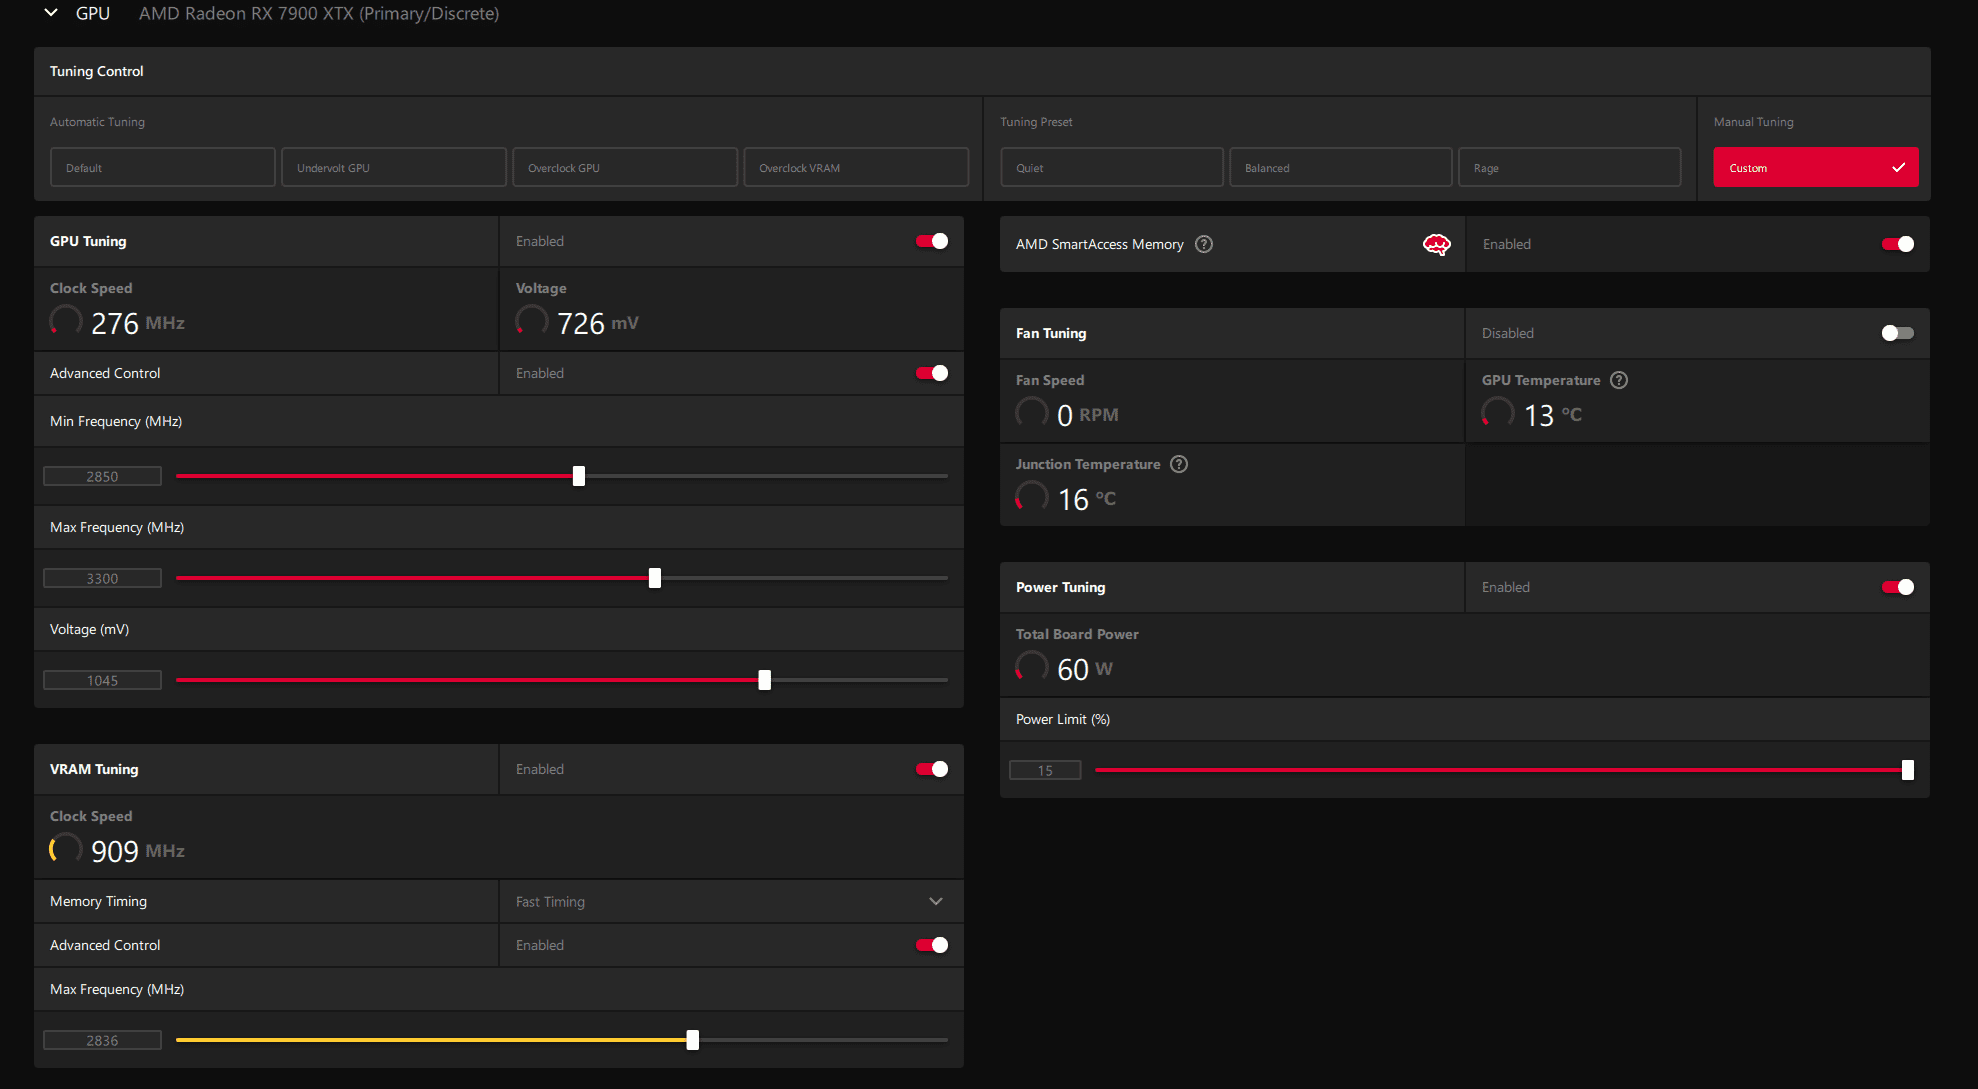Apply the Rage tuning preset
Image resolution: width=1978 pixels, height=1089 pixels.
pos(1568,168)
